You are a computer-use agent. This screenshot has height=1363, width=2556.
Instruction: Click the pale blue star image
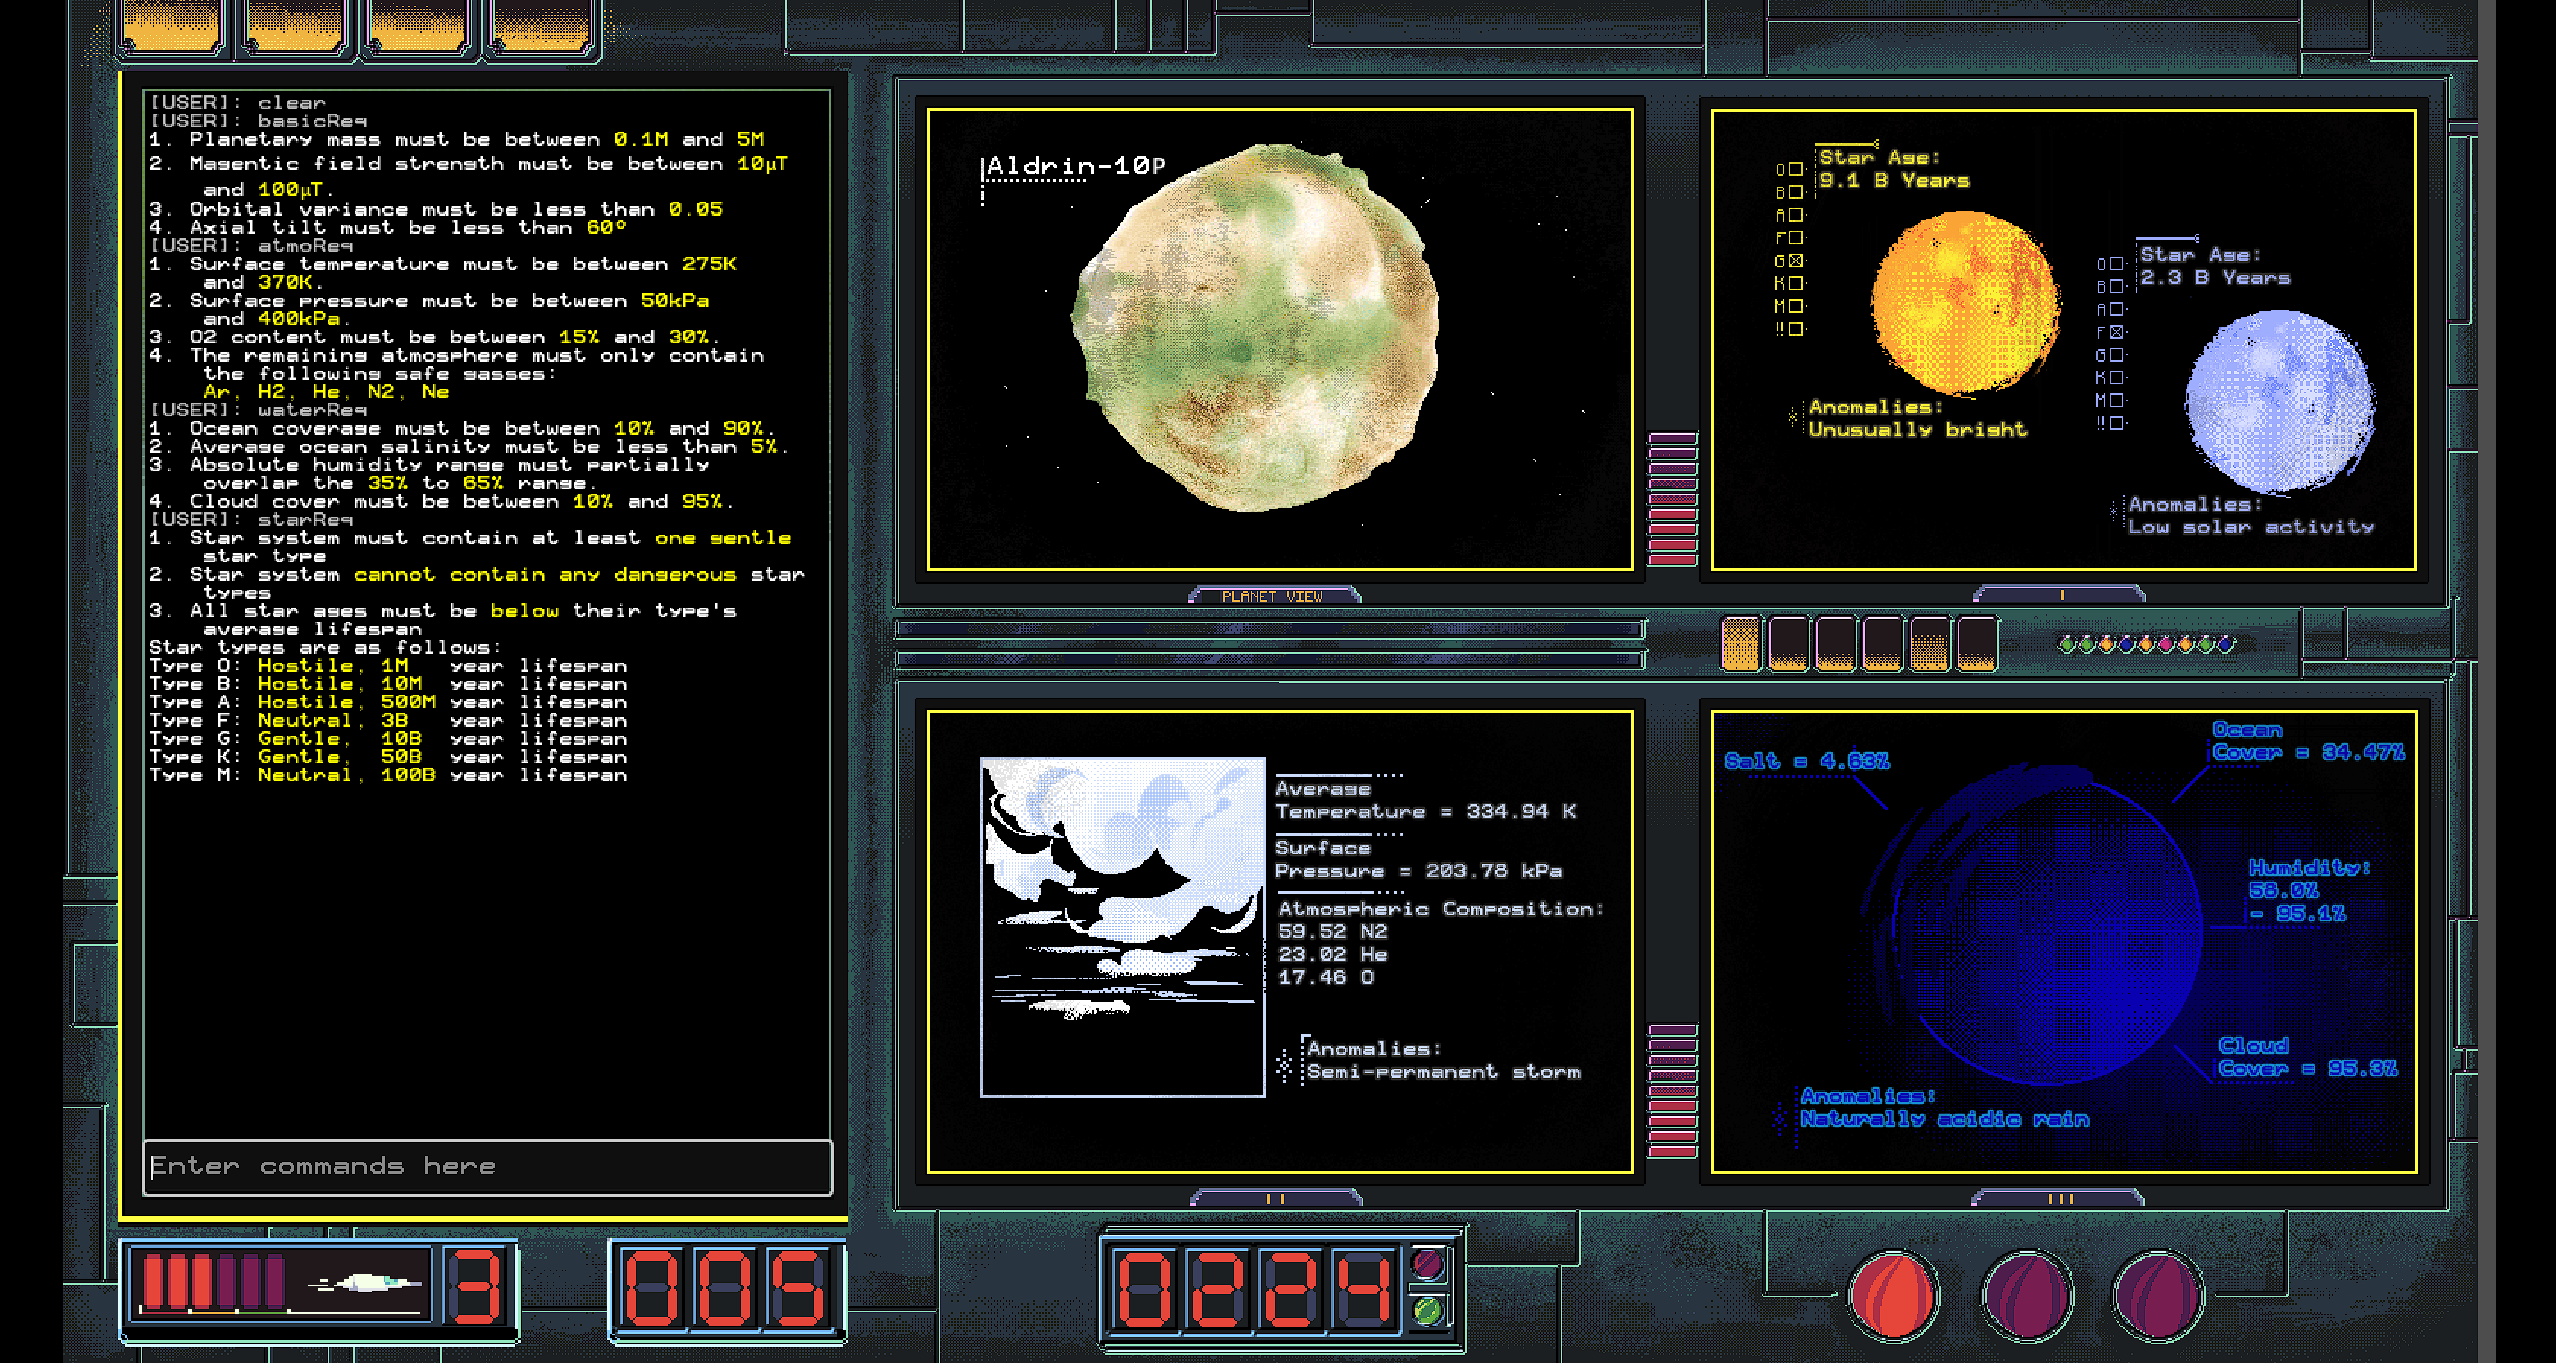pos(2279,402)
